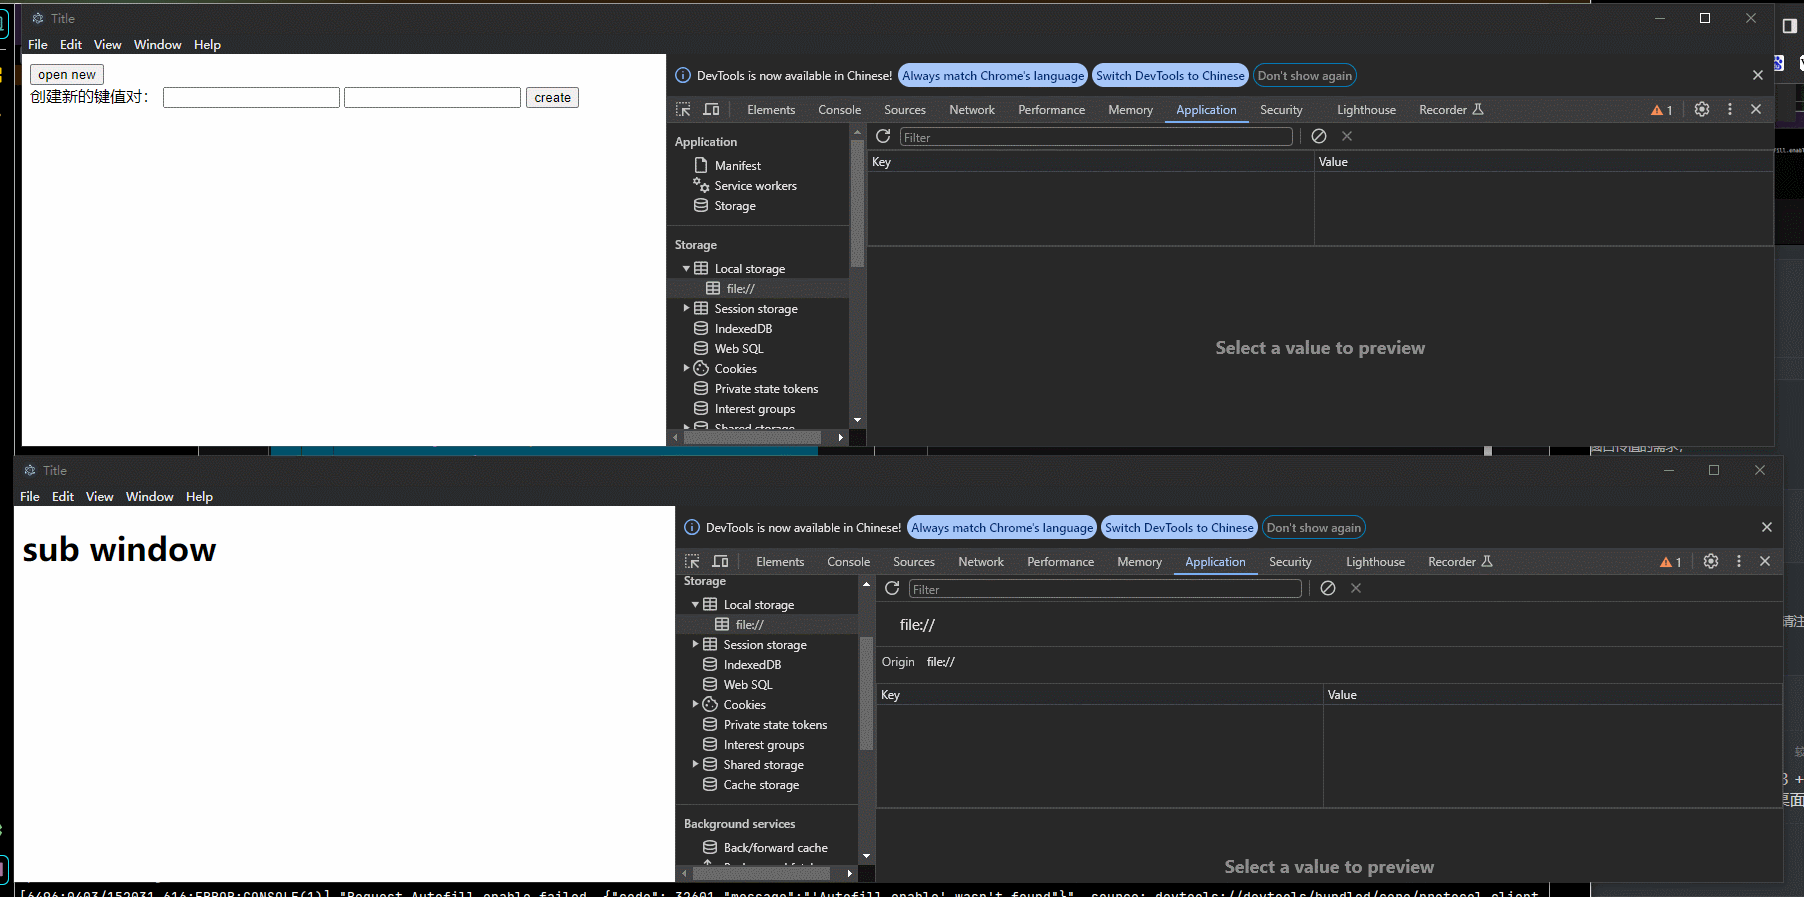Select Interest groups in top sidebar
The height and width of the screenshot is (897, 1804).
tap(755, 409)
